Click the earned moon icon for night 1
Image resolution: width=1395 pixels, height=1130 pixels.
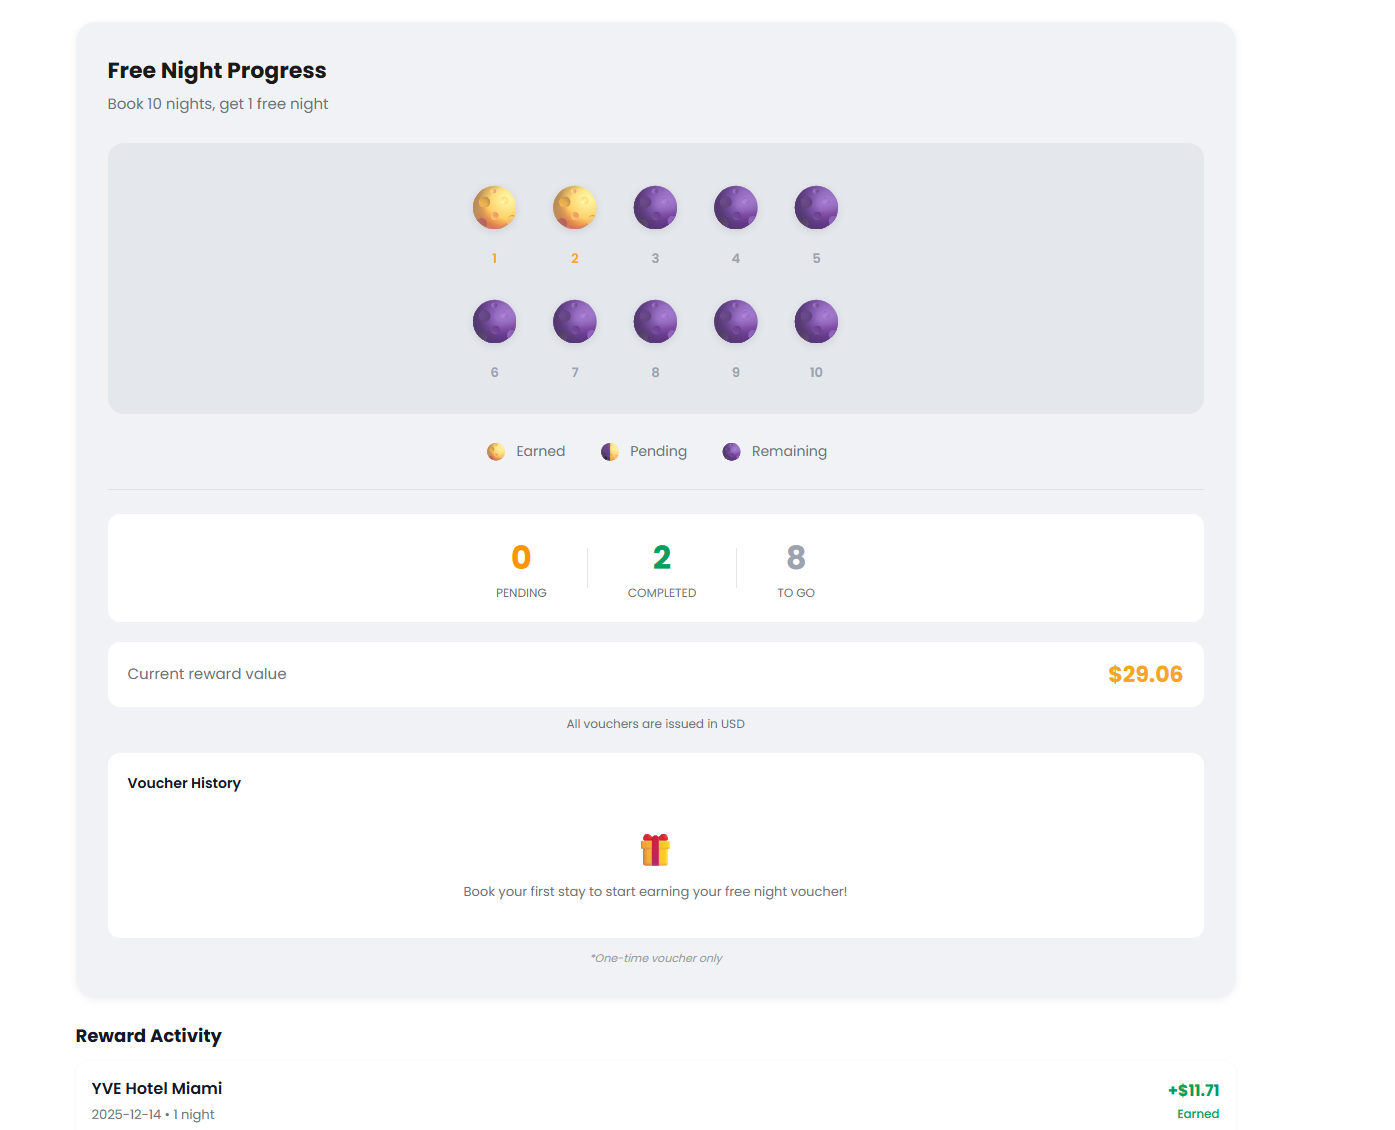[494, 207]
